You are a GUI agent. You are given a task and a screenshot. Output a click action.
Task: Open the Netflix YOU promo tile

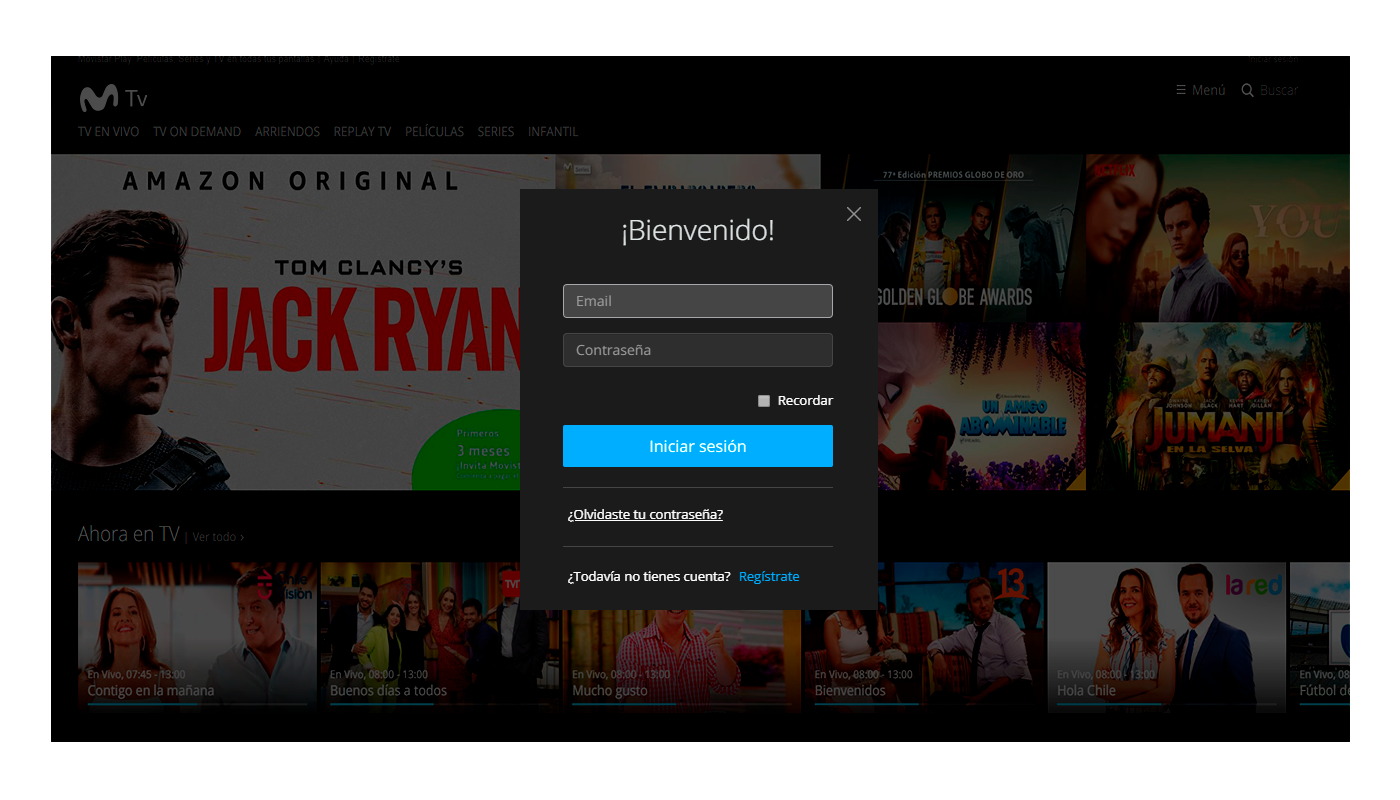[x=1218, y=238]
